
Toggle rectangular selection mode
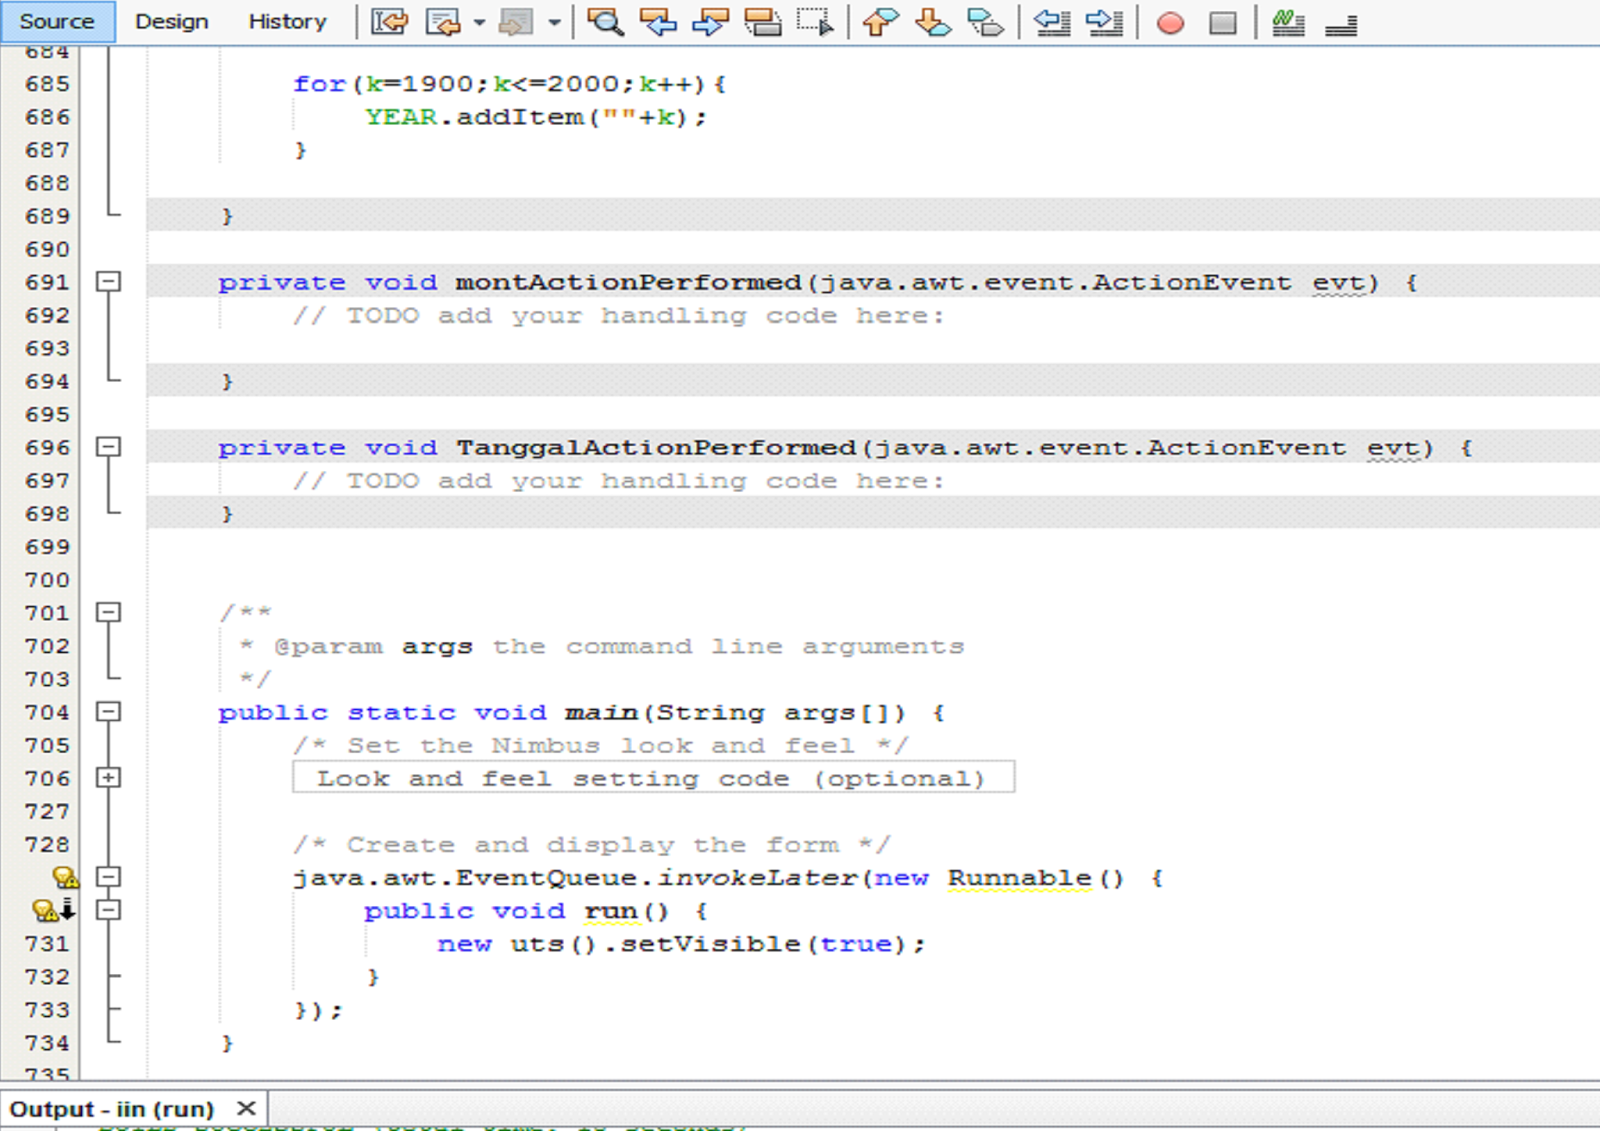pyautogui.click(x=815, y=21)
